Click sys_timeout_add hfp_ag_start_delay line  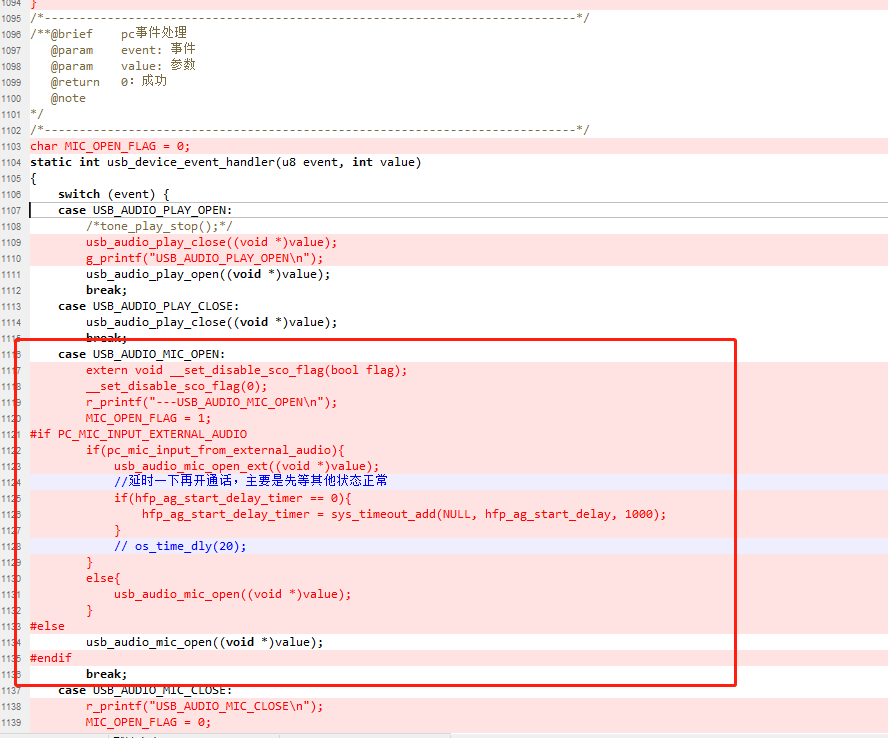point(404,514)
